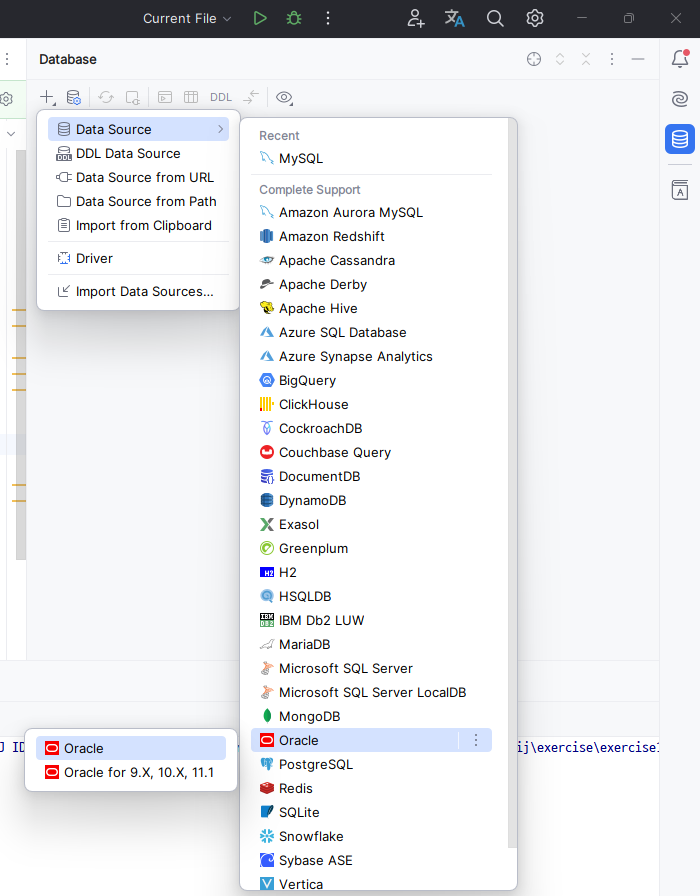This screenshot has width=700, height=896.
Task: Open the translation book sidebar icon
Action: [x=679, y=190]
